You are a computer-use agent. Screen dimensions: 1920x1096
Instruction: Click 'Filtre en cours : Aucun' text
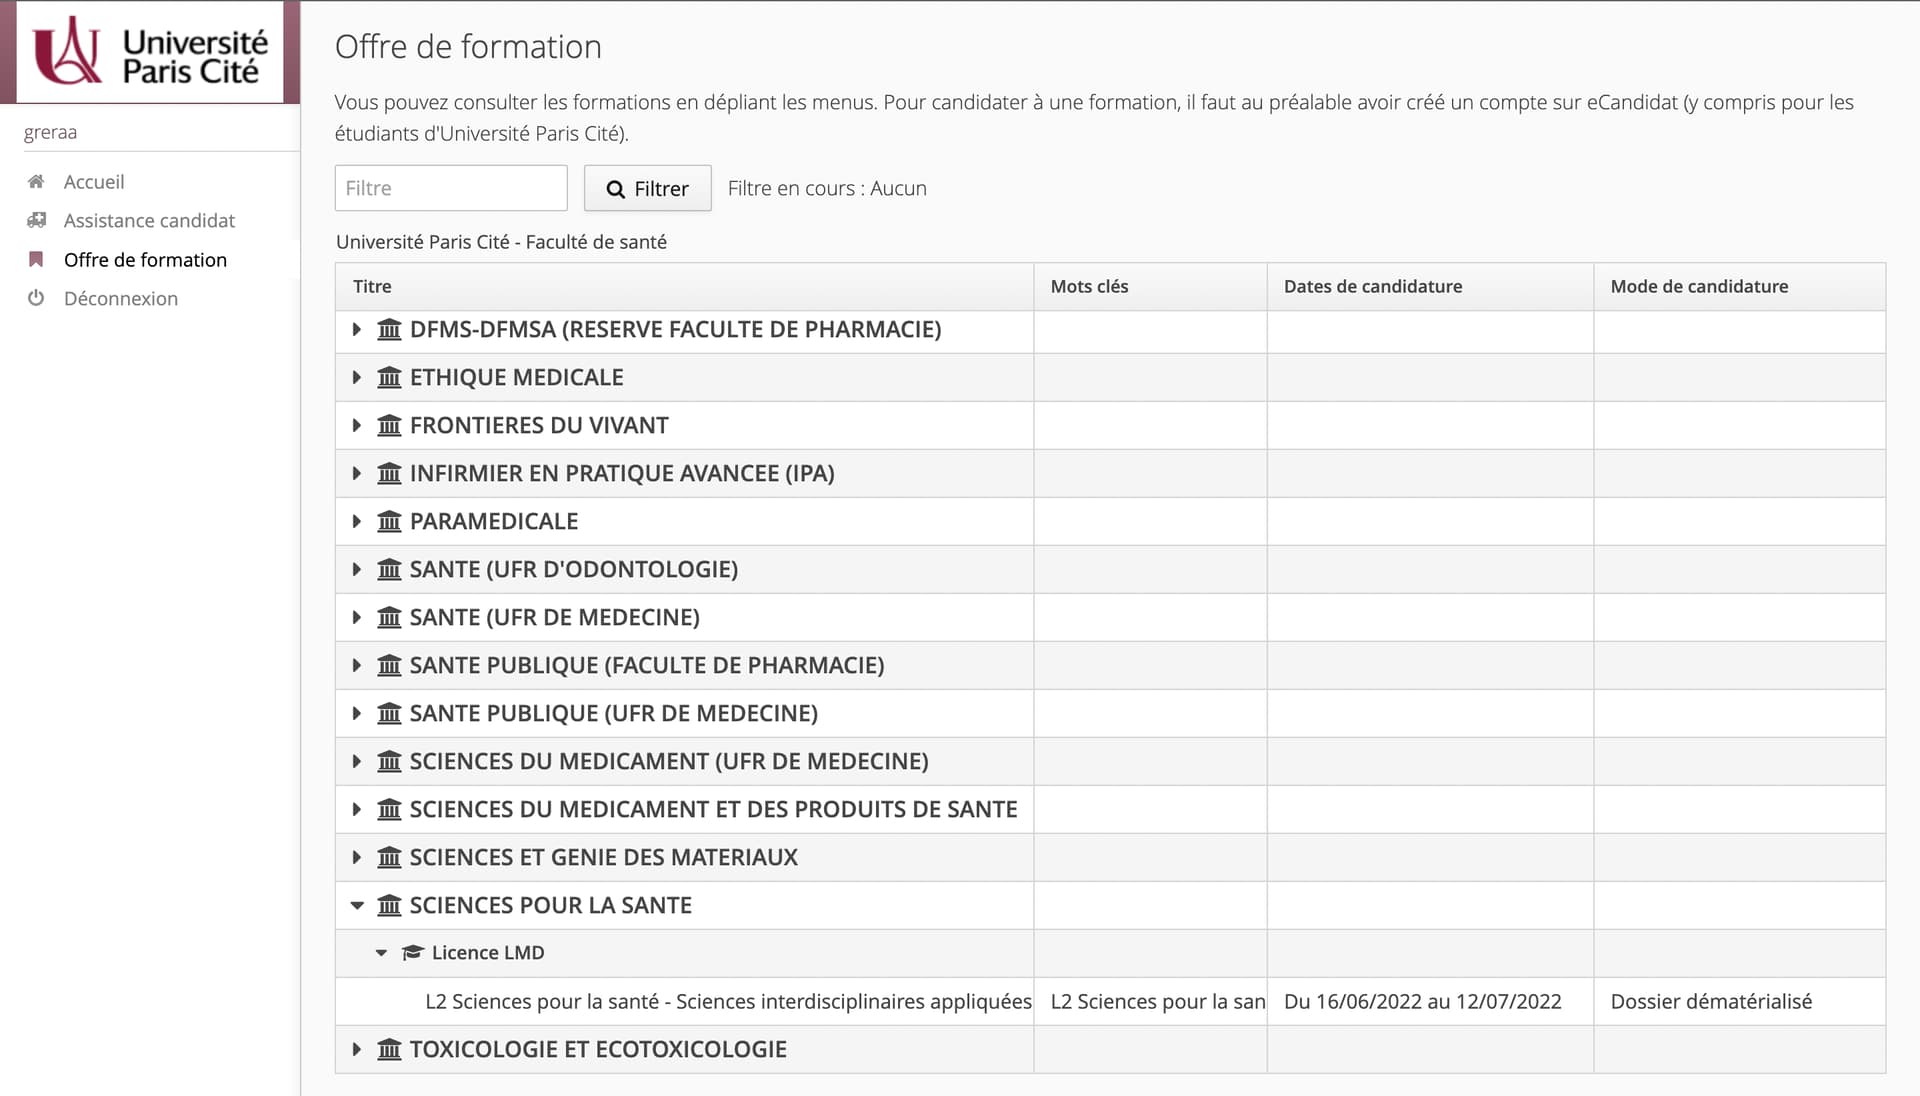tap(827, 188)
